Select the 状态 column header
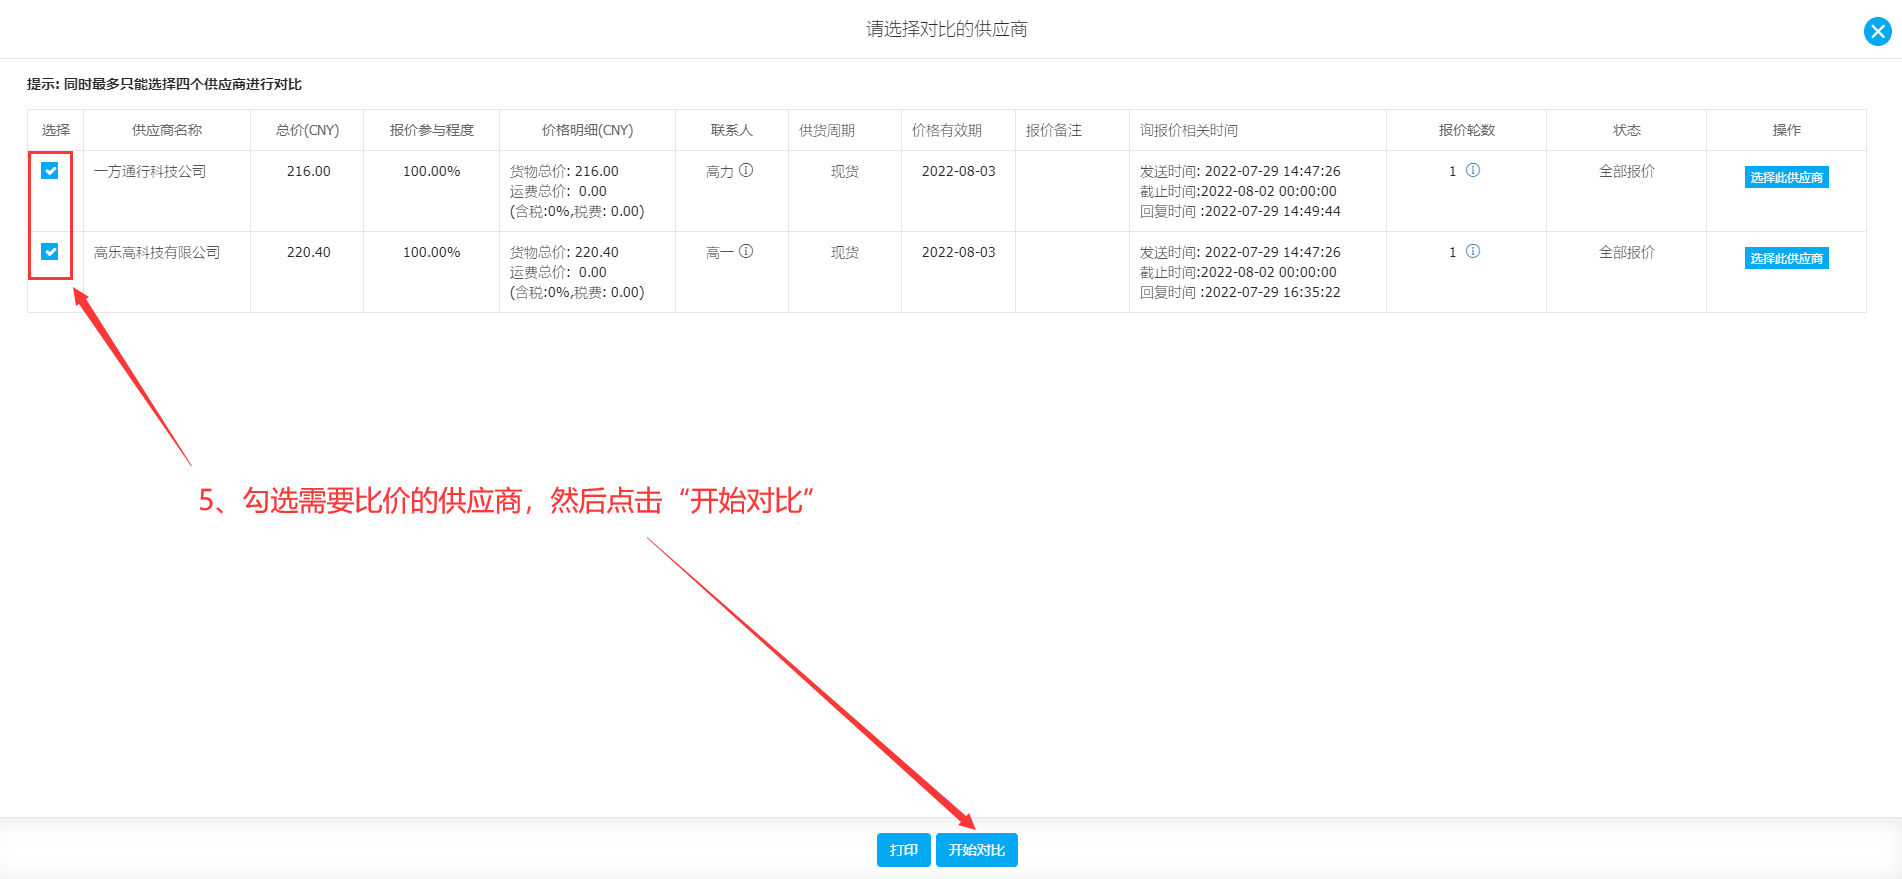The height and width of the screenshot is (879, 1902). click(1627, 130)
